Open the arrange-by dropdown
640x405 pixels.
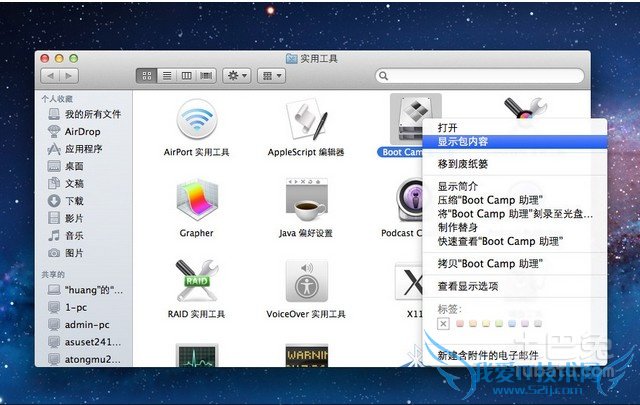[271, 76]
